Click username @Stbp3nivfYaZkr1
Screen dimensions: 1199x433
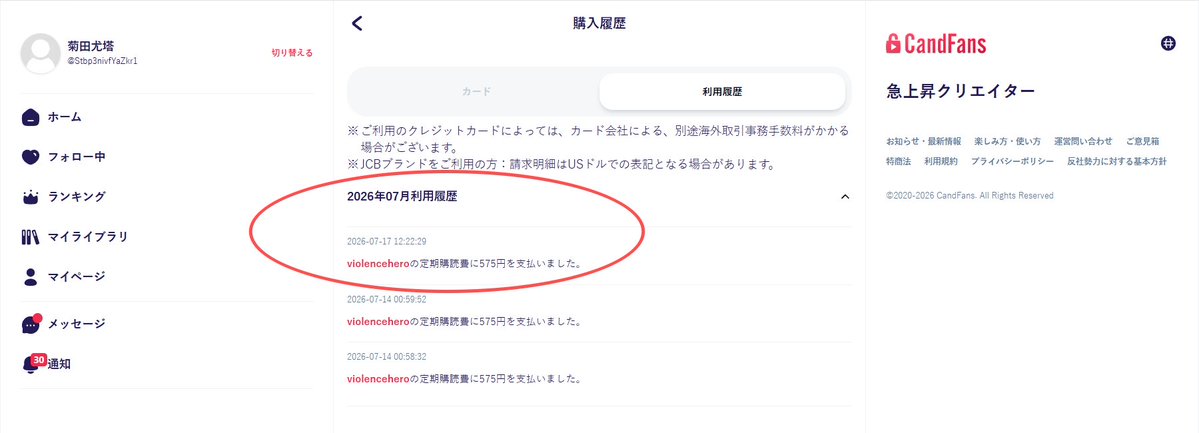(102, 60)
